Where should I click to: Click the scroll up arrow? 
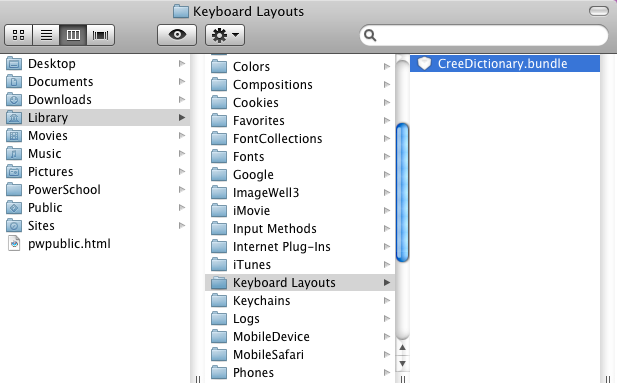click(x=402, y=348)
